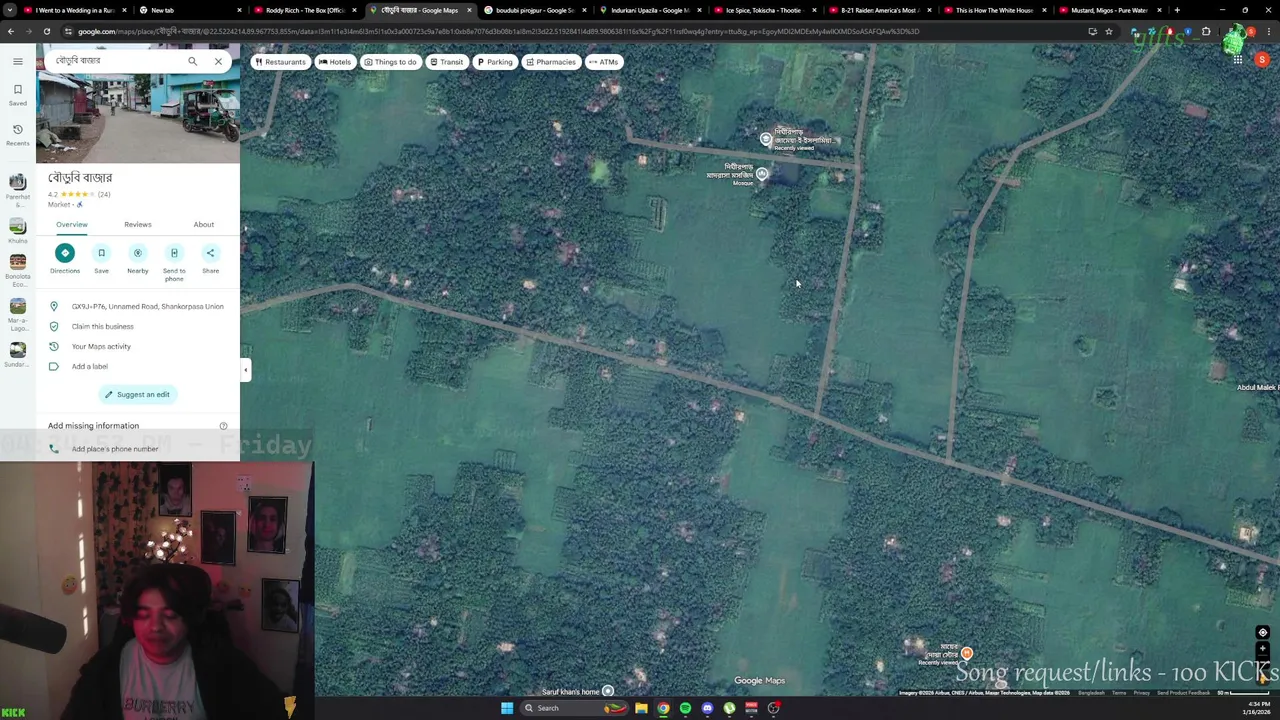
Task: Click the search magnifier icon
Action: pyautogui.click(x=192, y=61)
